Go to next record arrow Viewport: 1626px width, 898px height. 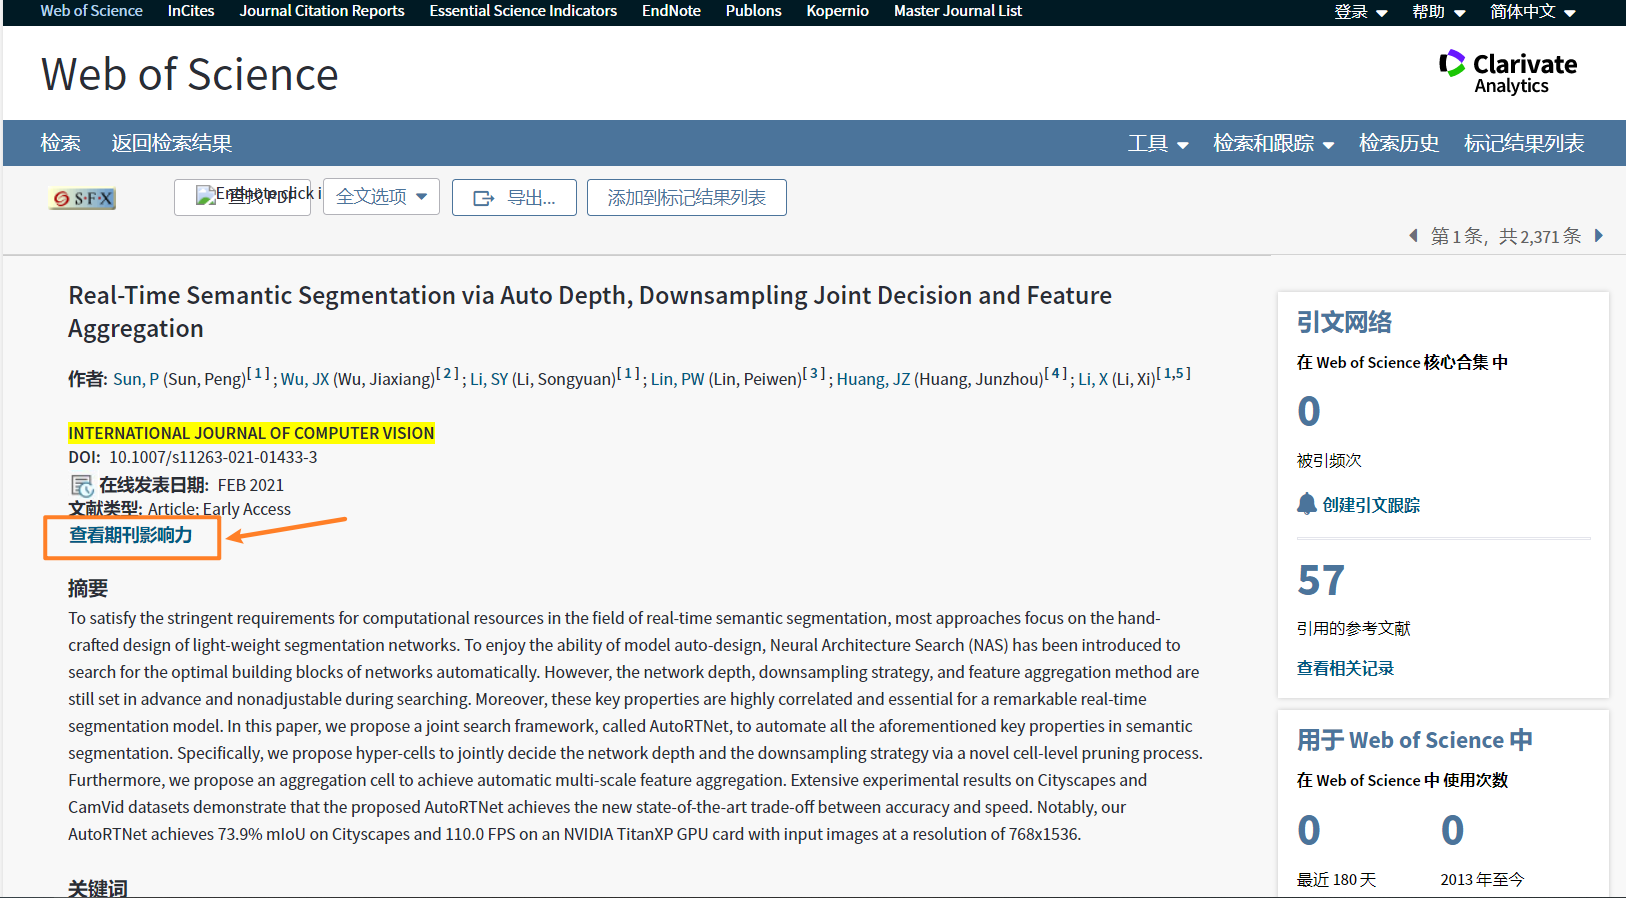[1599, 236]
